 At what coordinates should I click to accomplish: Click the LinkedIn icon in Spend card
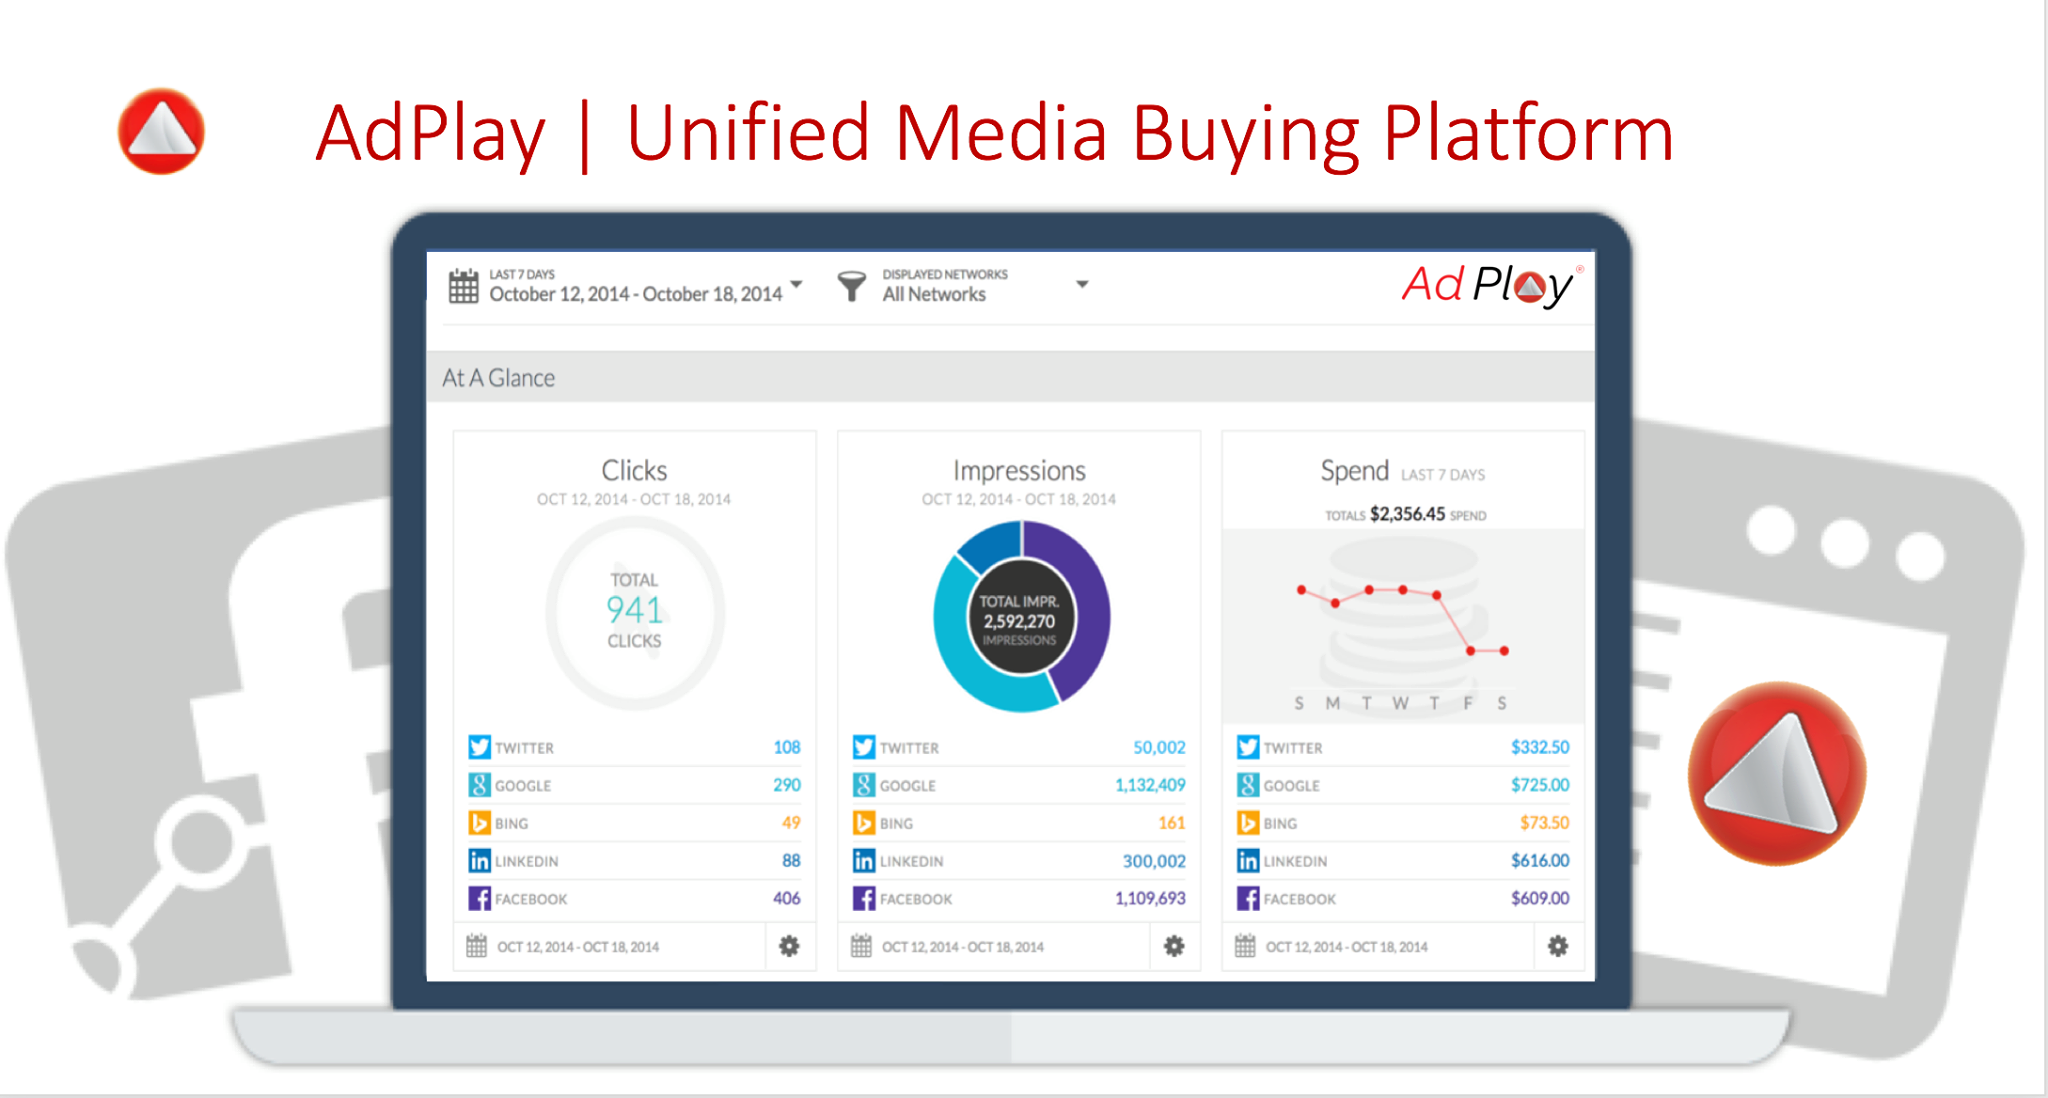click(1248, 861)
